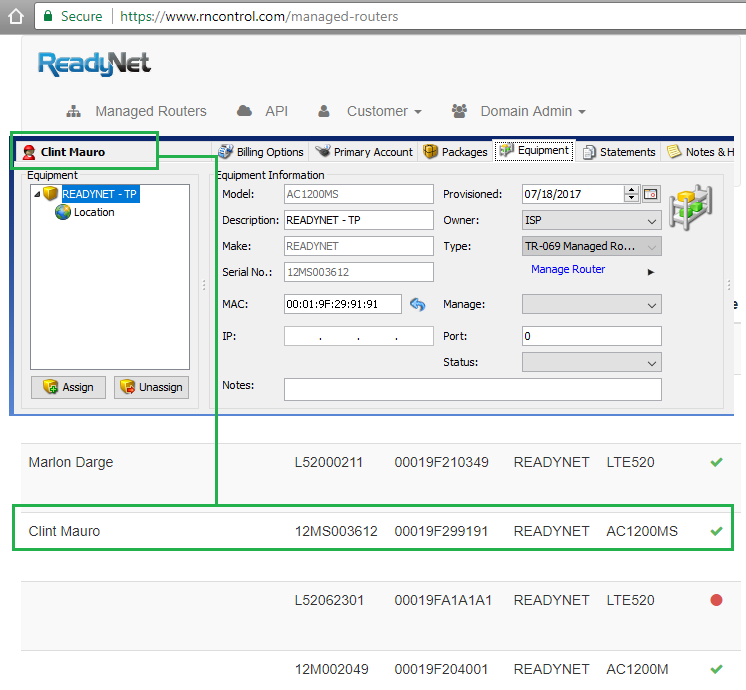Switch to the Notes tab

pos(700,152)
